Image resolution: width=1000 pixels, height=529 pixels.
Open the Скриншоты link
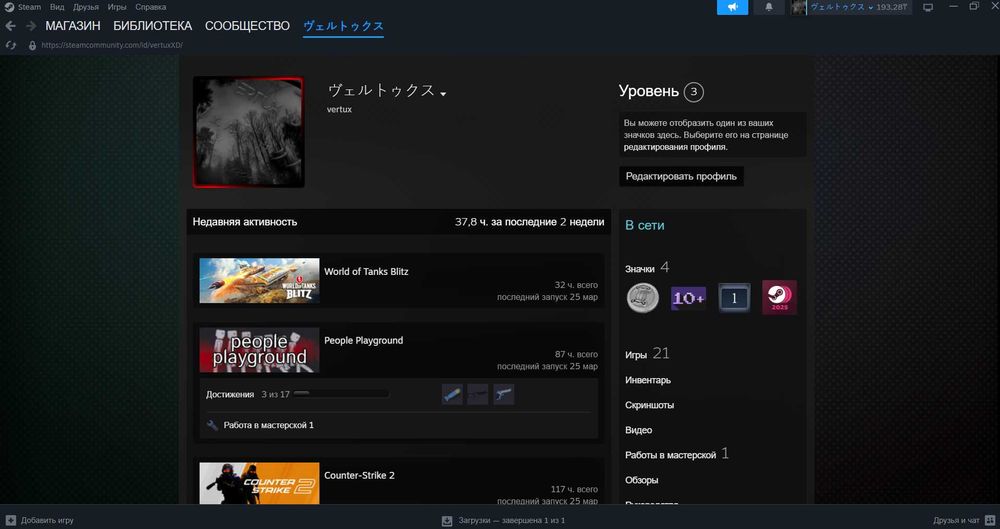[x=649, y=405]
